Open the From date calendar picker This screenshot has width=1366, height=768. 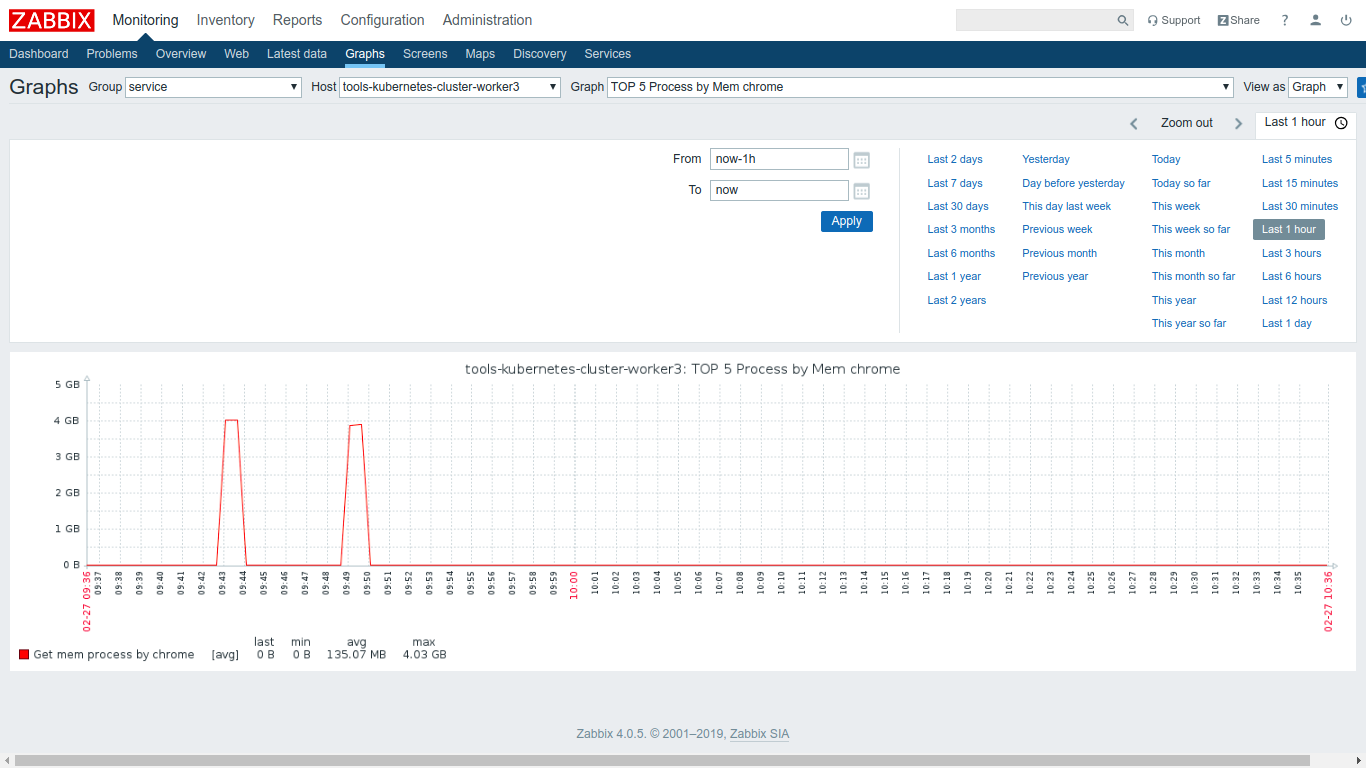[861, 160]
